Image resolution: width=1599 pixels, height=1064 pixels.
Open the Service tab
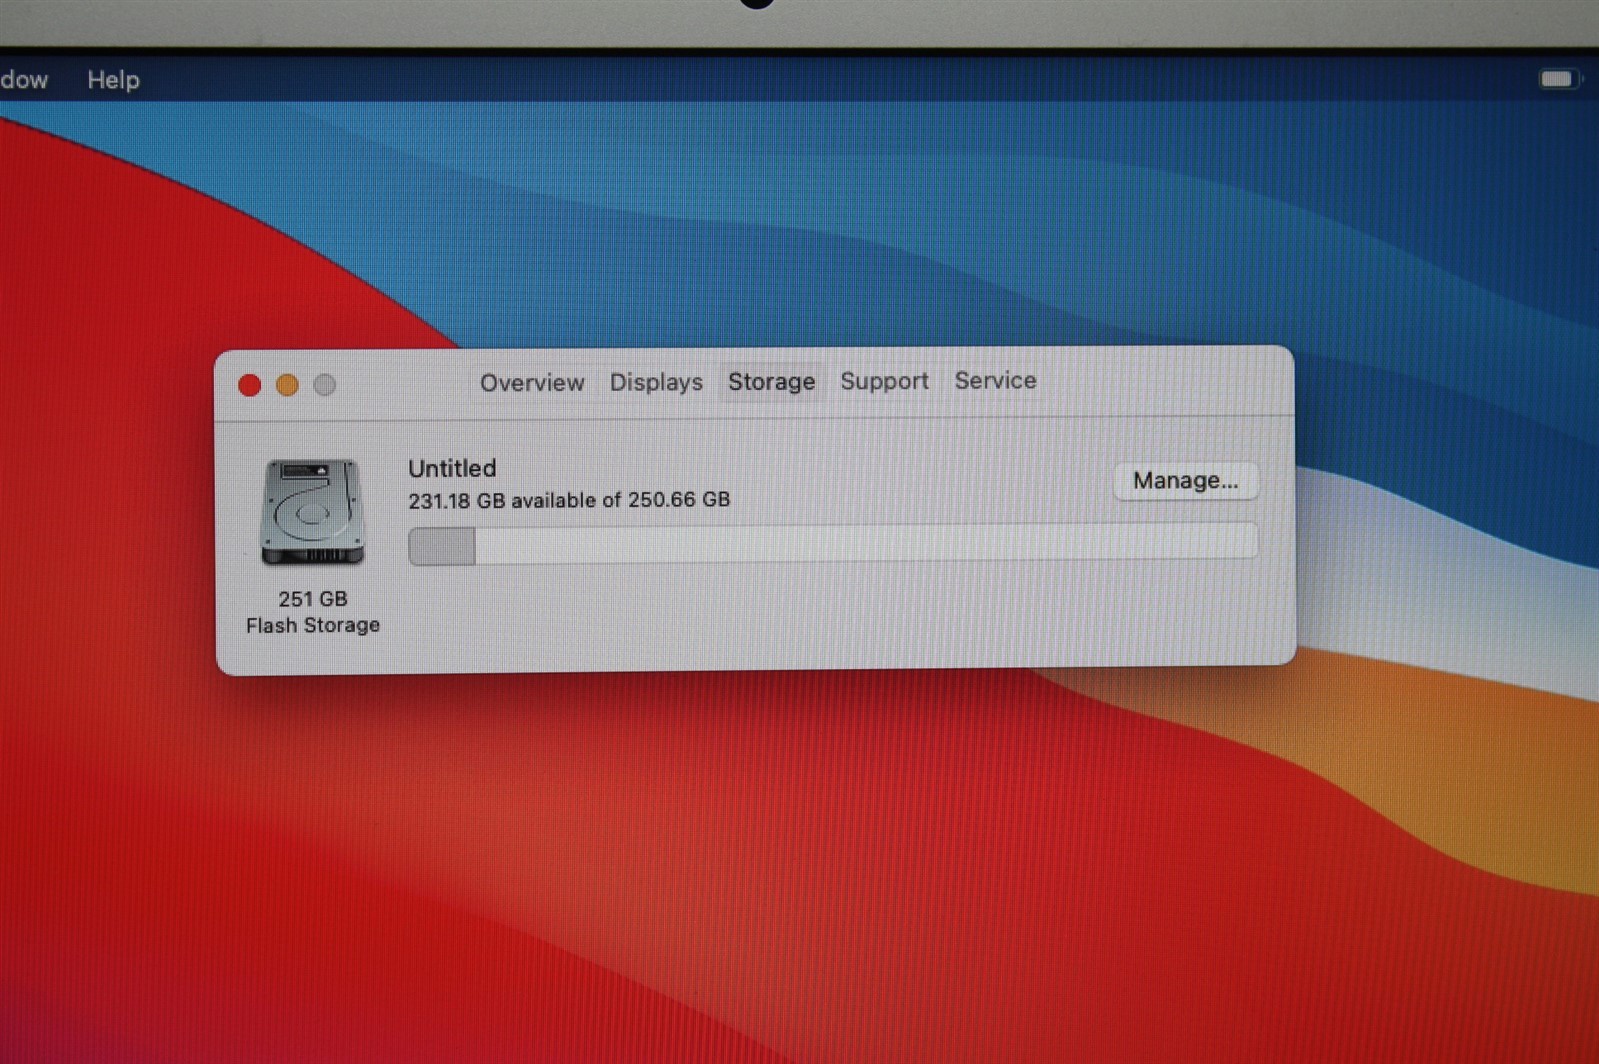pyautogui.click(x=995, y=380)
